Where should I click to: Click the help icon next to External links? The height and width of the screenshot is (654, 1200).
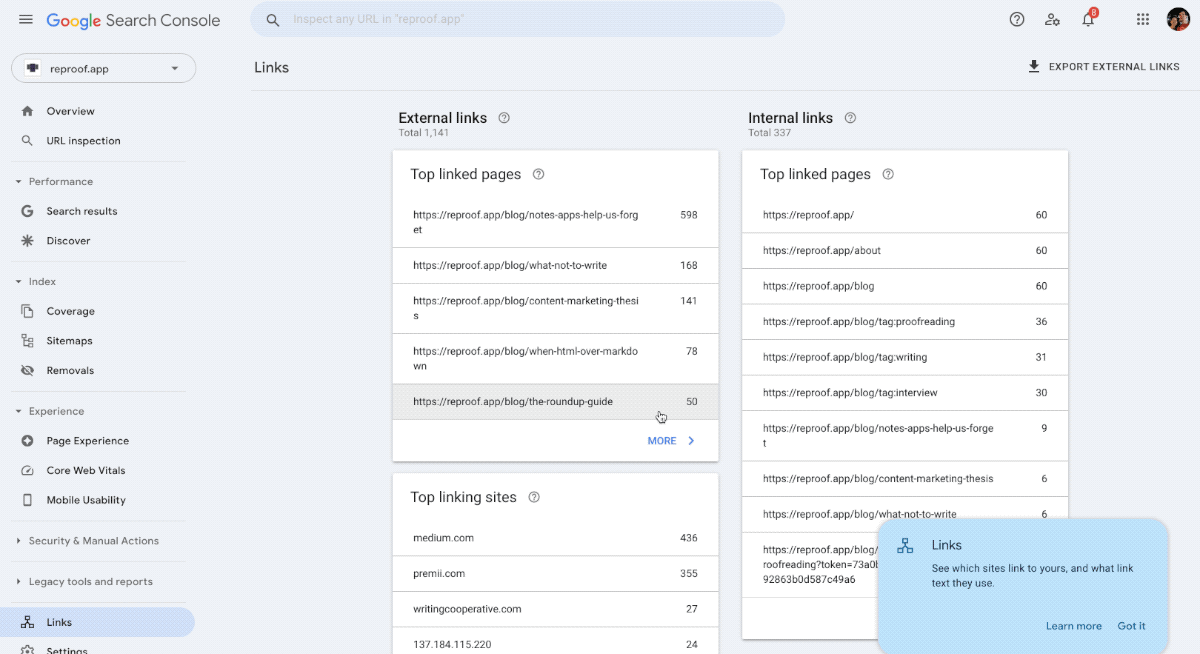point(504,118)
